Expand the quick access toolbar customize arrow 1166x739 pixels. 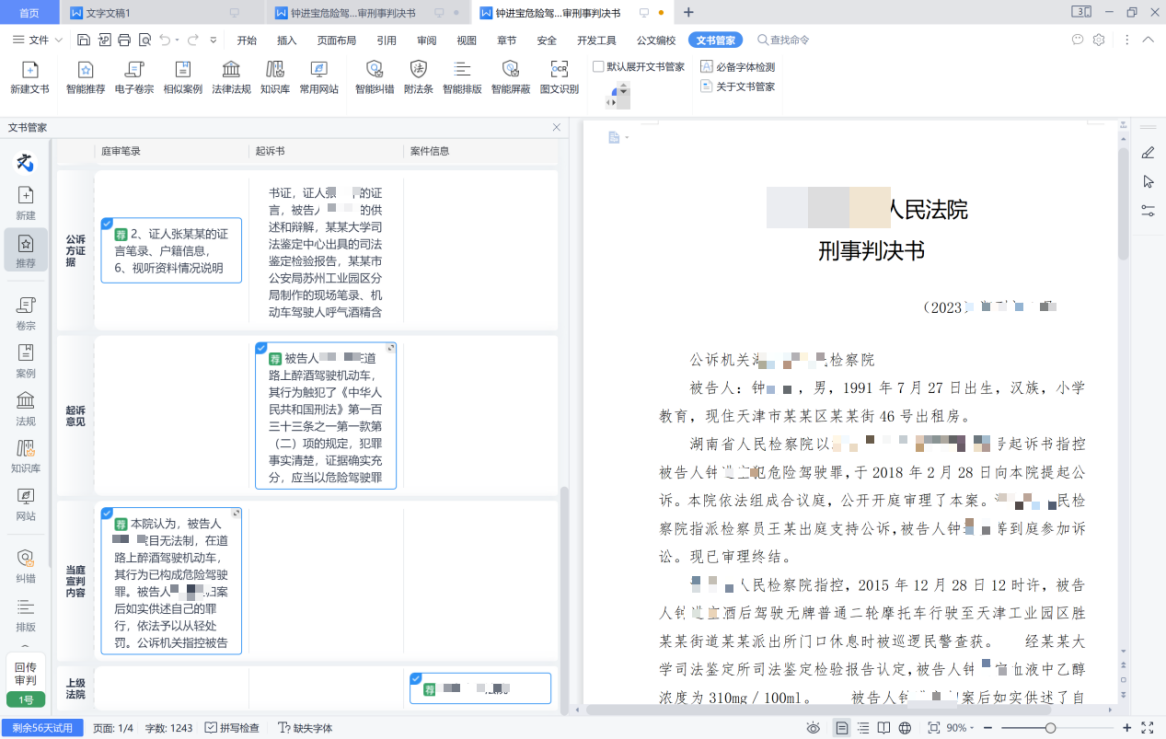click(213, 40)
